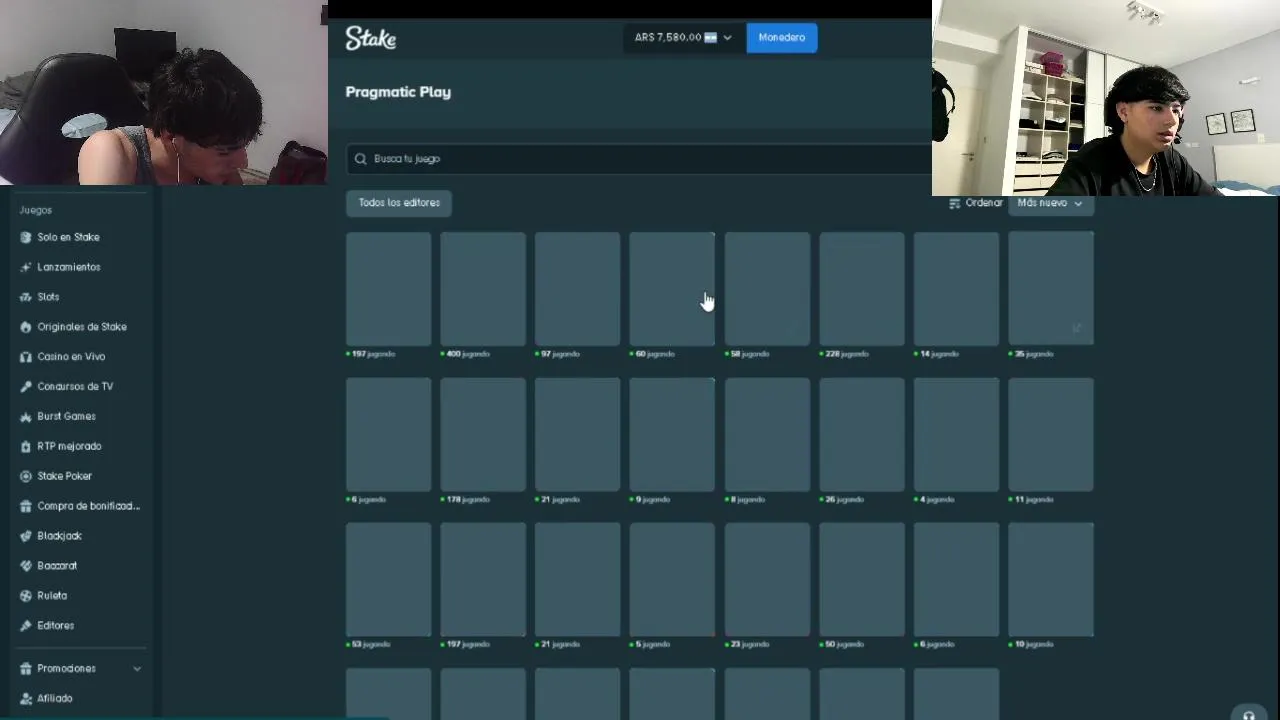Click the Concursos de TV icon
Viewport: 1280px width, 720px height.
26,387
